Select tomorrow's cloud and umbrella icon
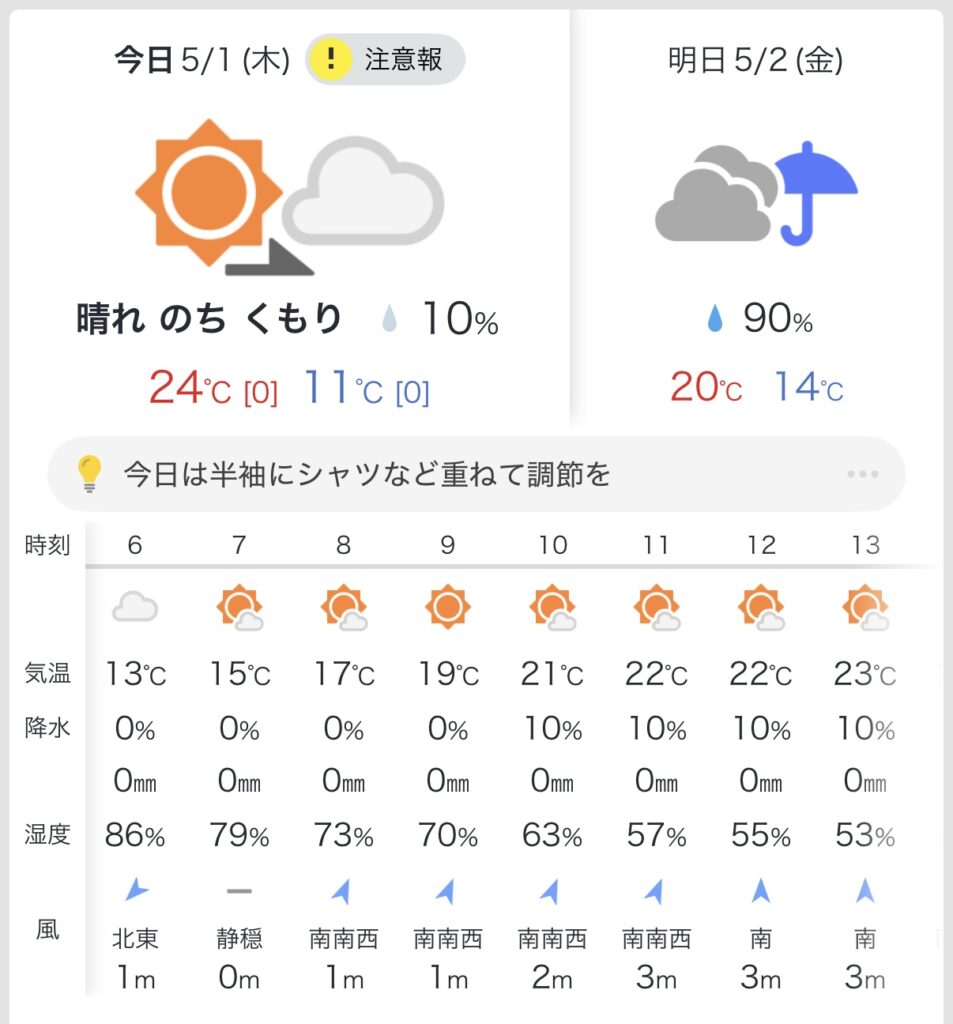953x1024 pixels. 756,193
